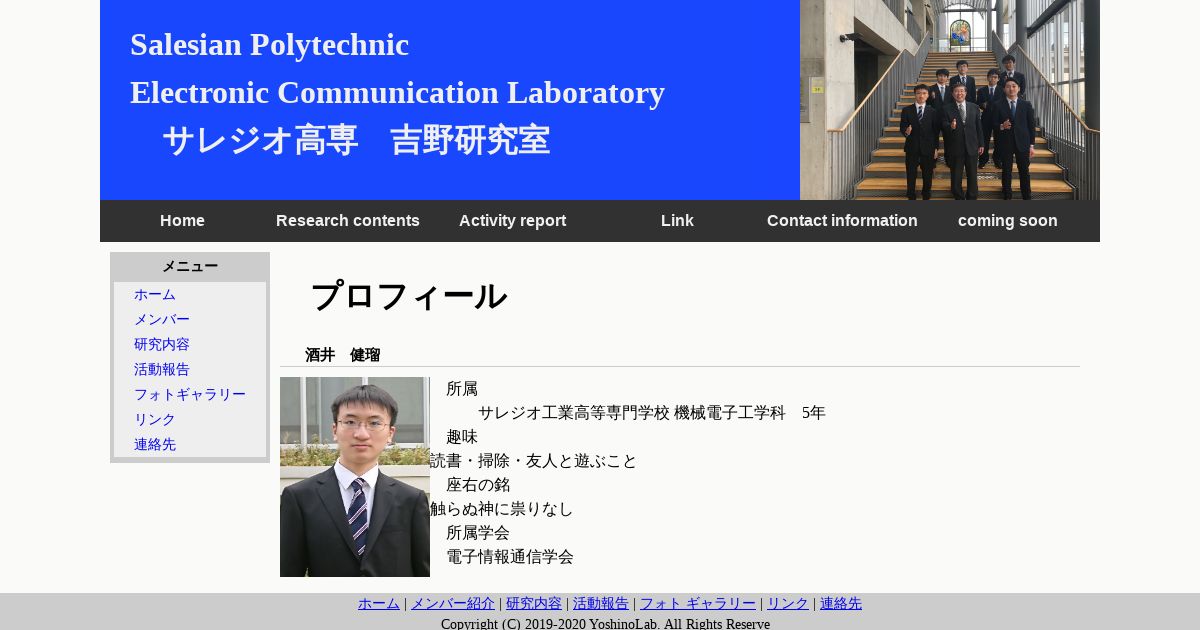Viewport: 1200px width, 630px height.
Task: Click the coming soon nav item
Action: click(x=1007, y=221)
